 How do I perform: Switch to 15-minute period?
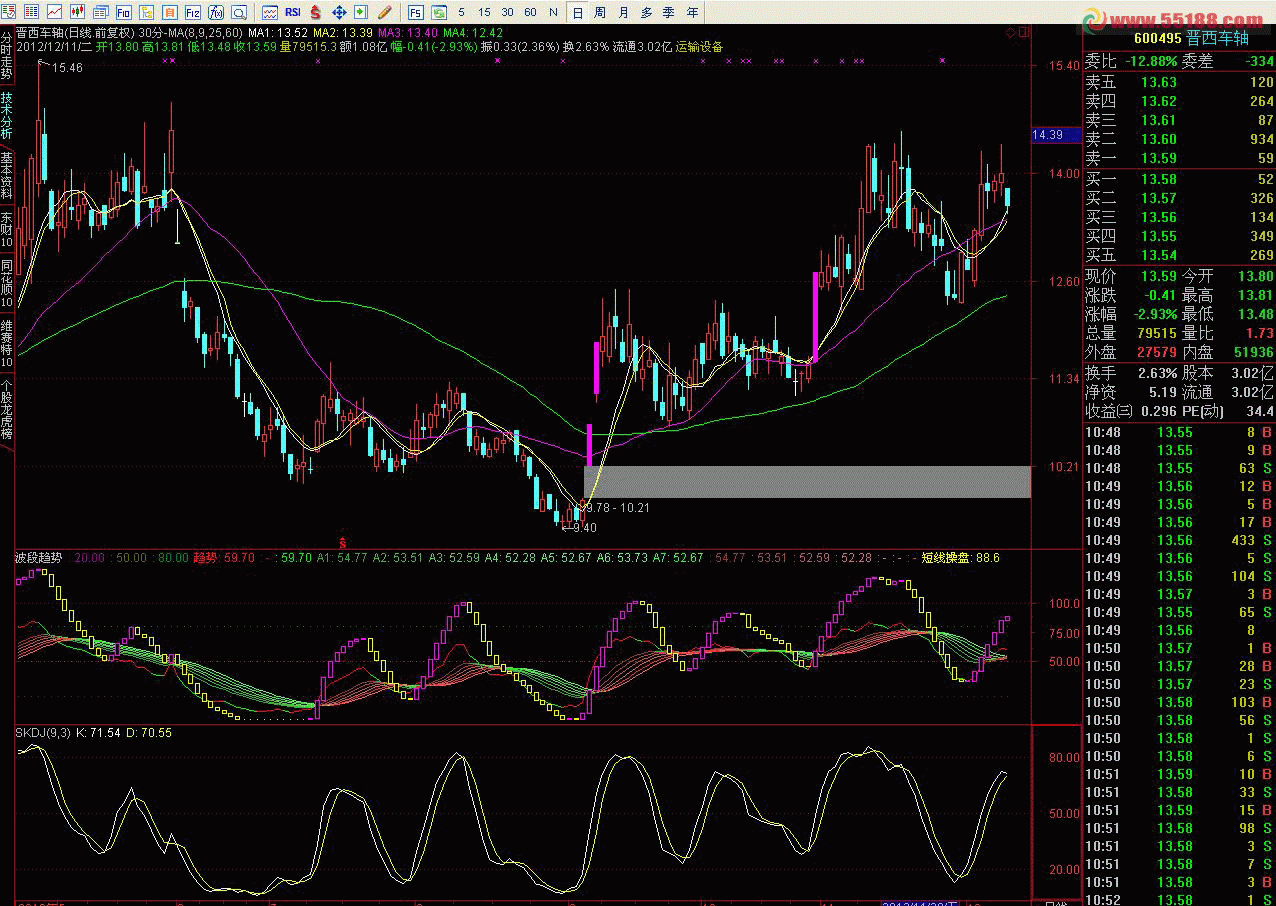(x=484, y=12)
